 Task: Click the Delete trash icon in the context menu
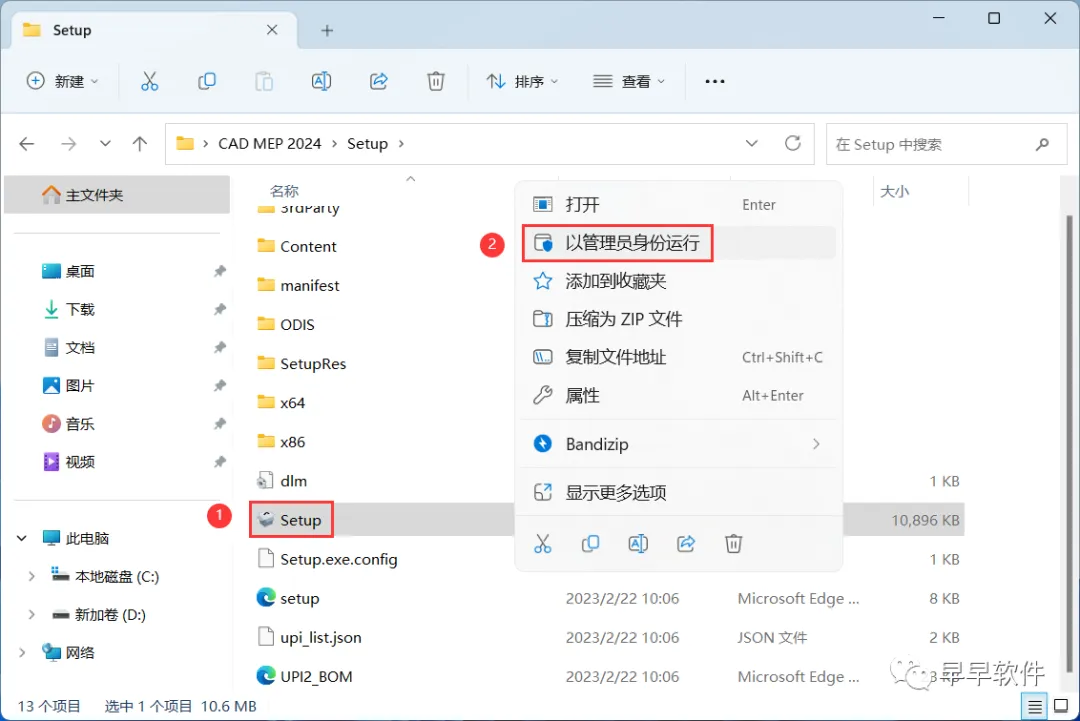(x=734, y=544)
